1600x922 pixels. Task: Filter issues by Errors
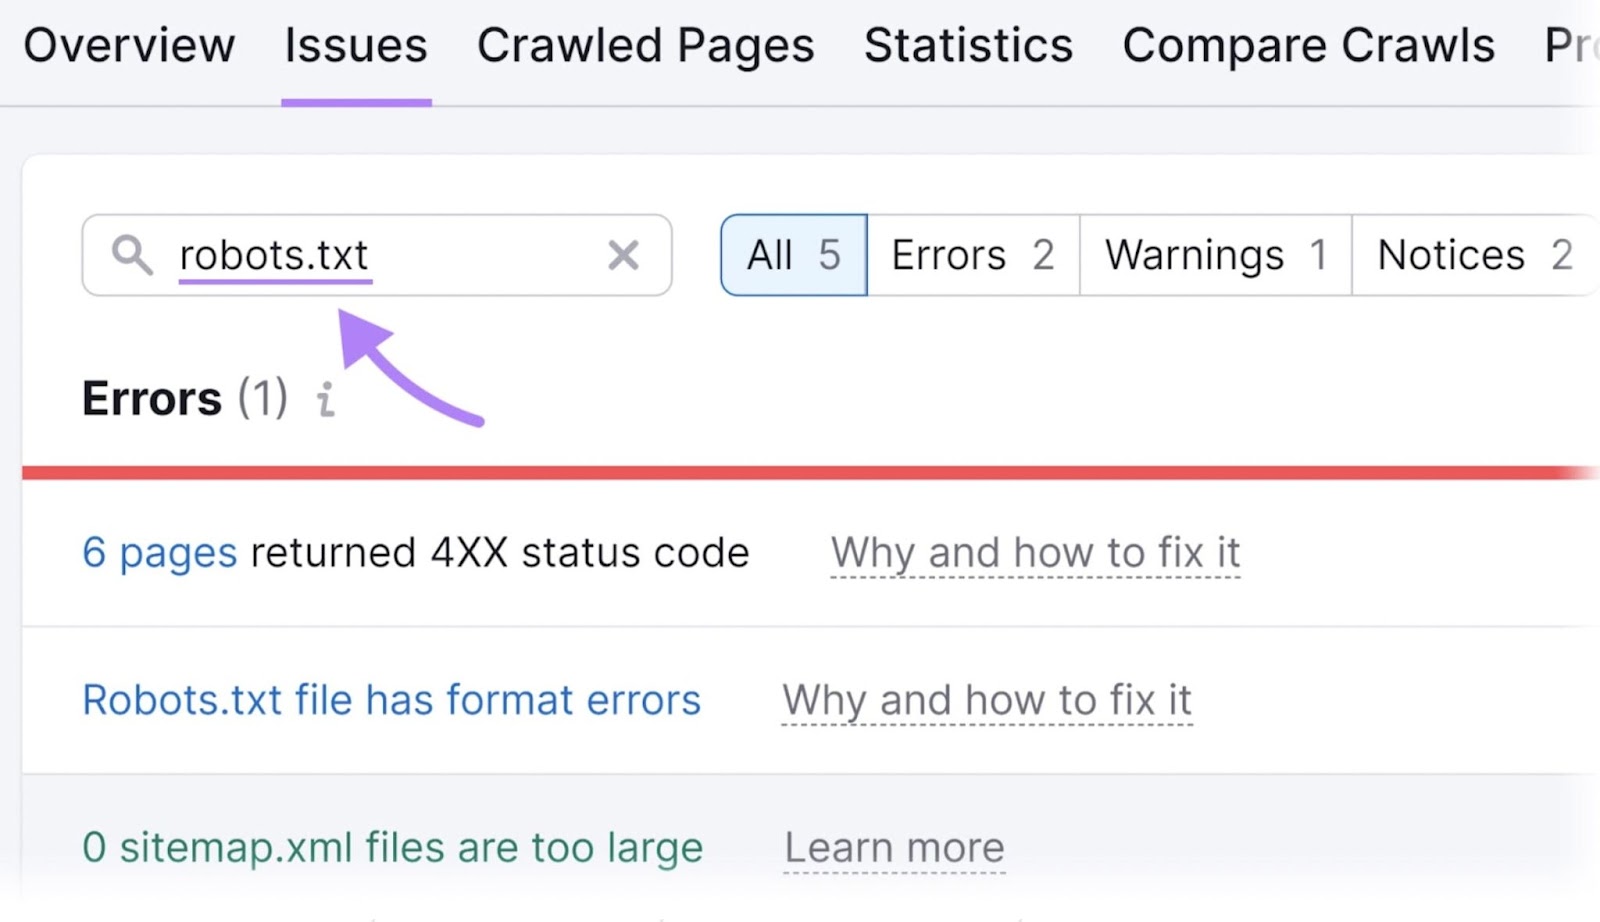[x=971, y=255]
